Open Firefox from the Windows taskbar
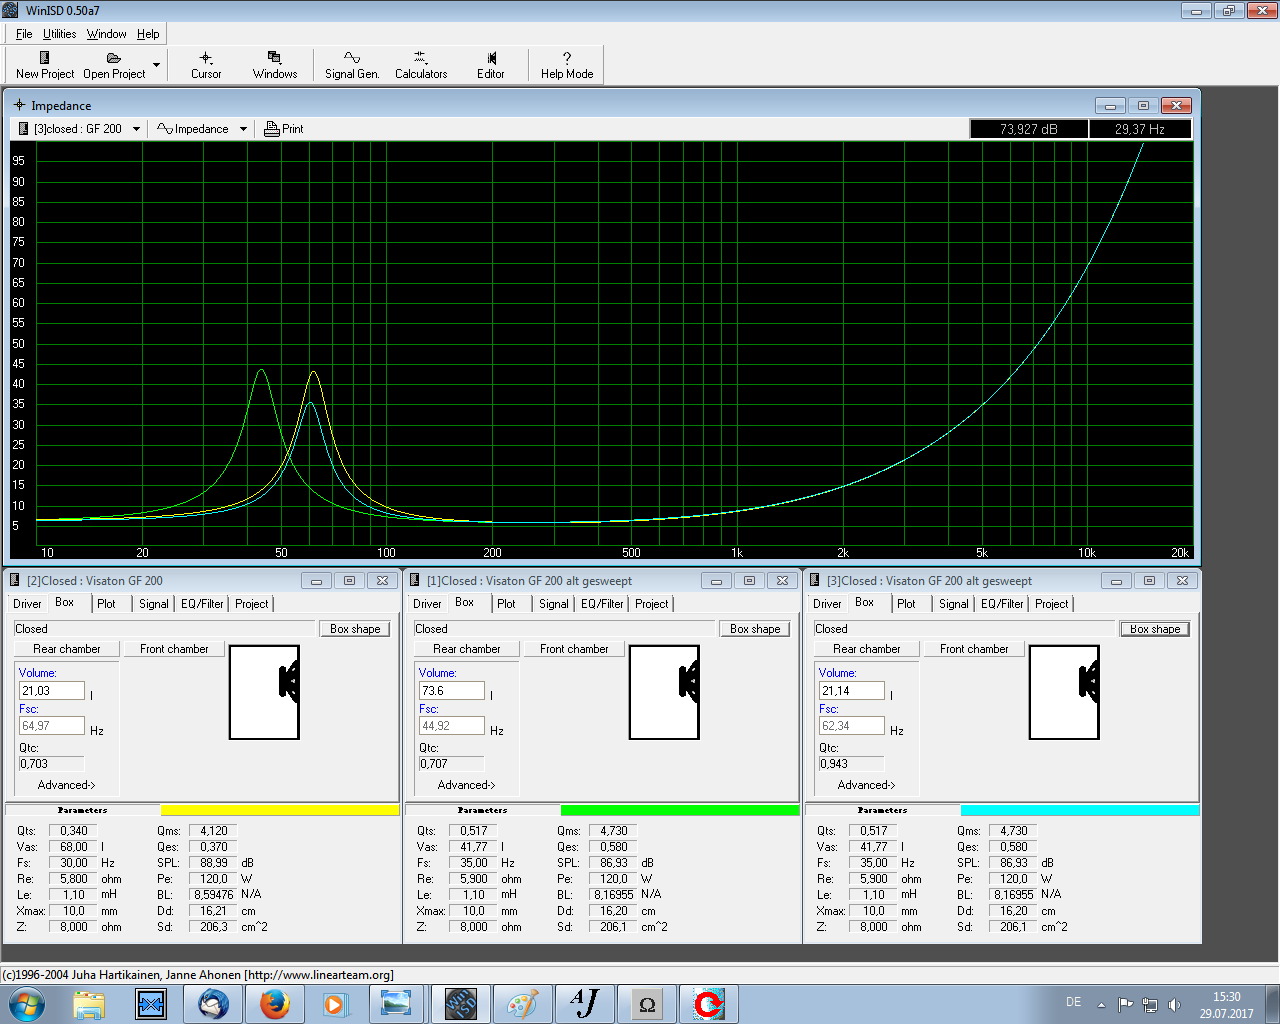Viewport: 1280px width, 1024px height. 274,1003
